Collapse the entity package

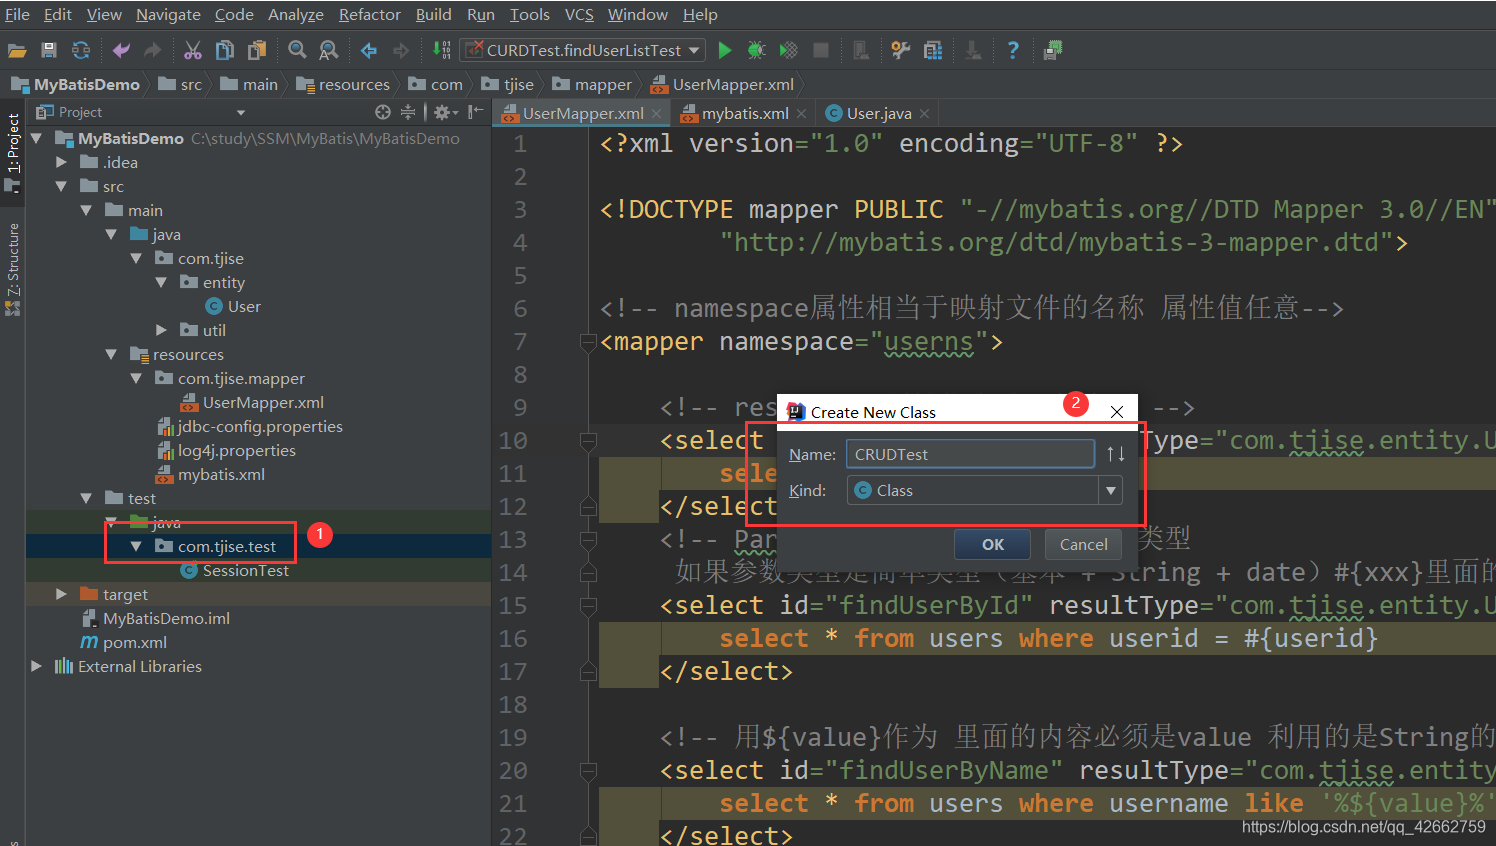[161, 282]
